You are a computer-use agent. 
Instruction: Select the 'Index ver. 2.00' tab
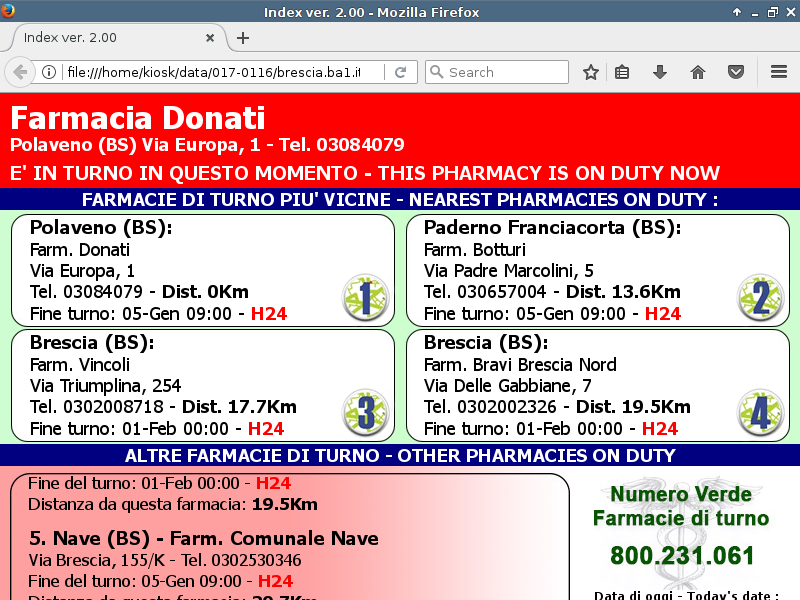pos(100,38)
